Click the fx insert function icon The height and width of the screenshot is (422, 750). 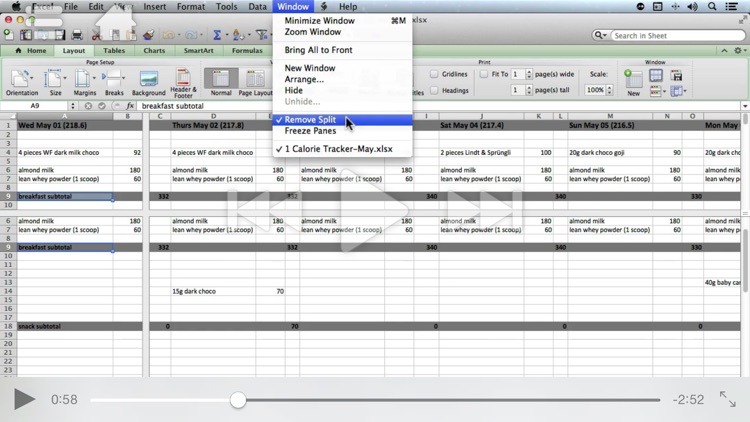130,106
